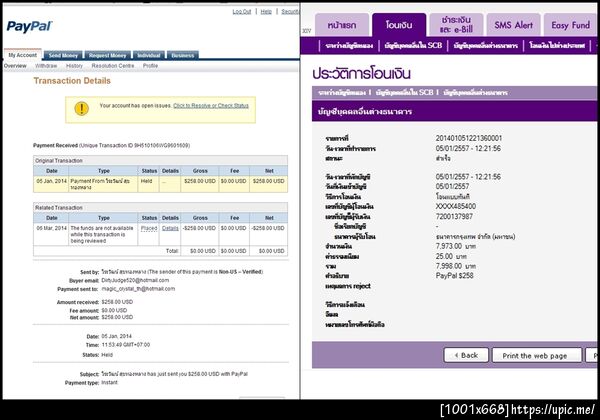Click the yellow warning exclamation icon

click(x=81, y=109)
